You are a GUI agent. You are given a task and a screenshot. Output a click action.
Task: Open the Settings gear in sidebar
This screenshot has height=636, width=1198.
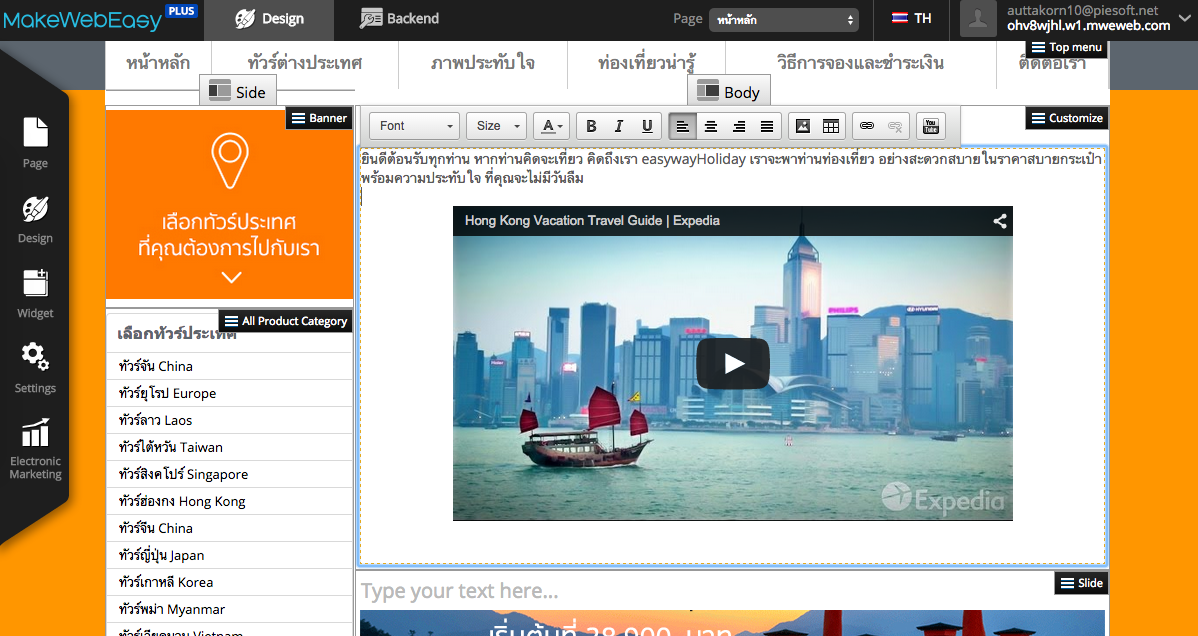35,367
